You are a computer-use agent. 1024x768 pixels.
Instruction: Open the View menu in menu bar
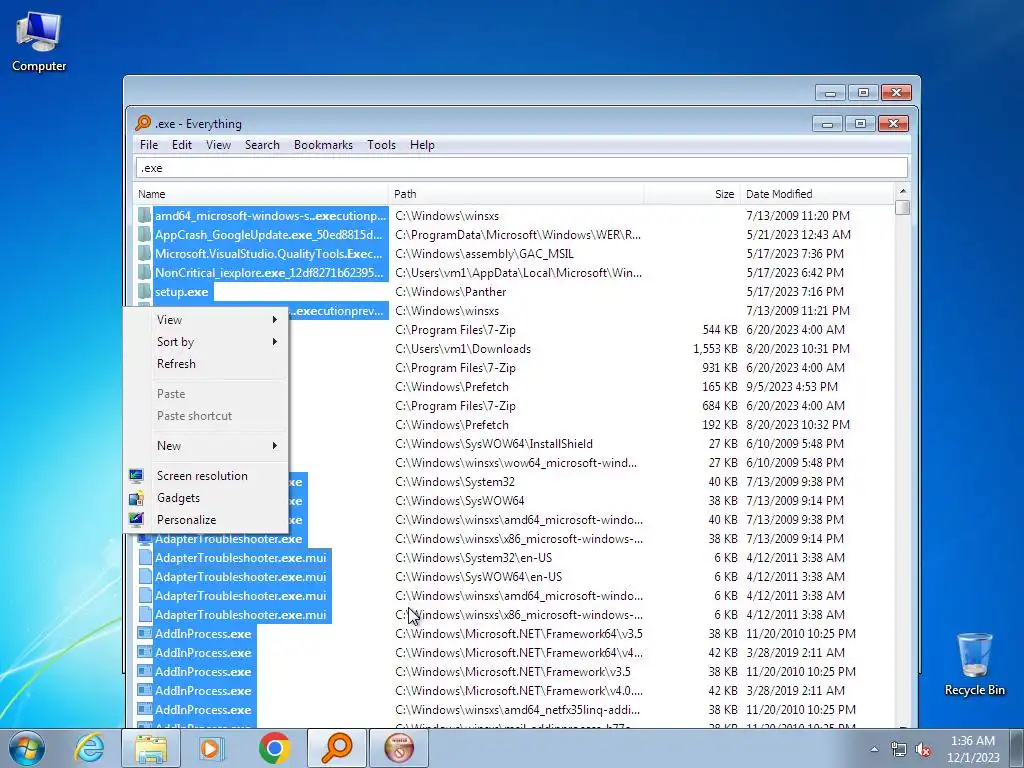pyautogui.click(x=218, y=145)
